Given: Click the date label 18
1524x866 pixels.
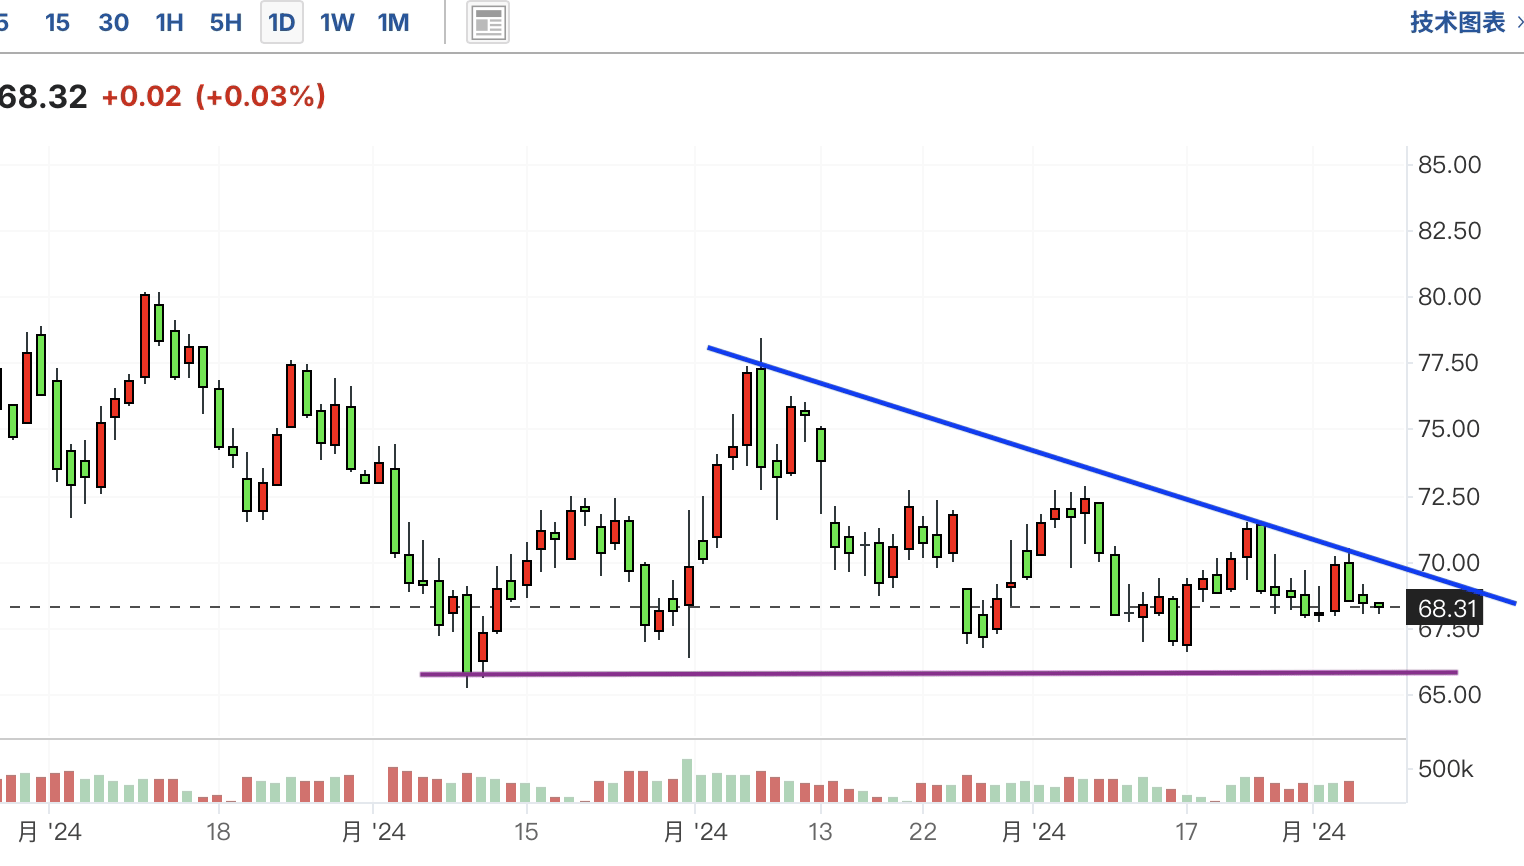Looking at the screenshot, I should point(218,832).
